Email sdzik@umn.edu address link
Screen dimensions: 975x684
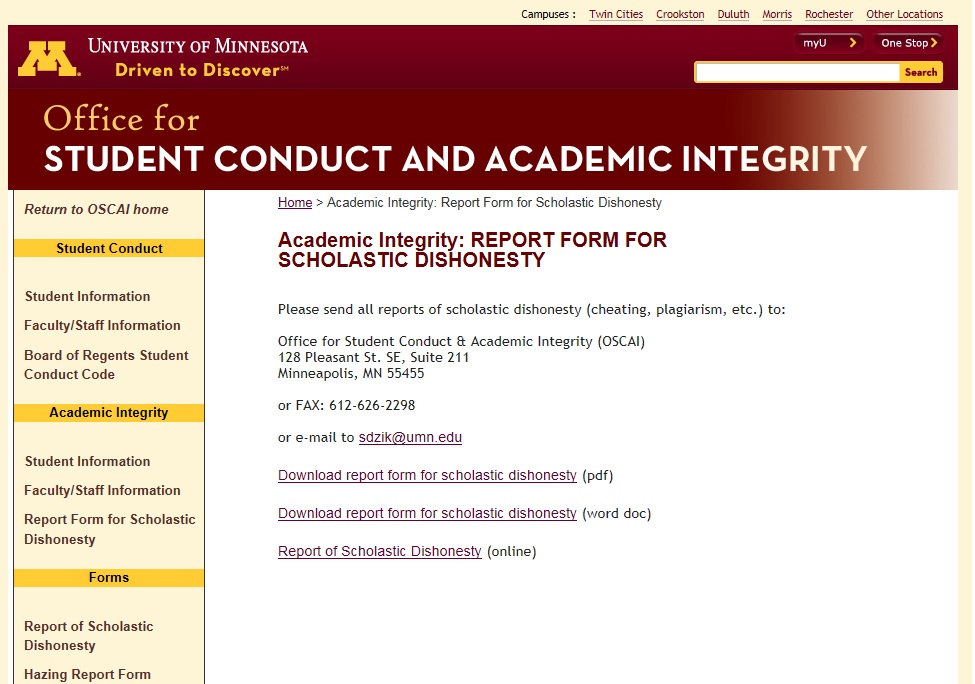click(x=410, y=437)
